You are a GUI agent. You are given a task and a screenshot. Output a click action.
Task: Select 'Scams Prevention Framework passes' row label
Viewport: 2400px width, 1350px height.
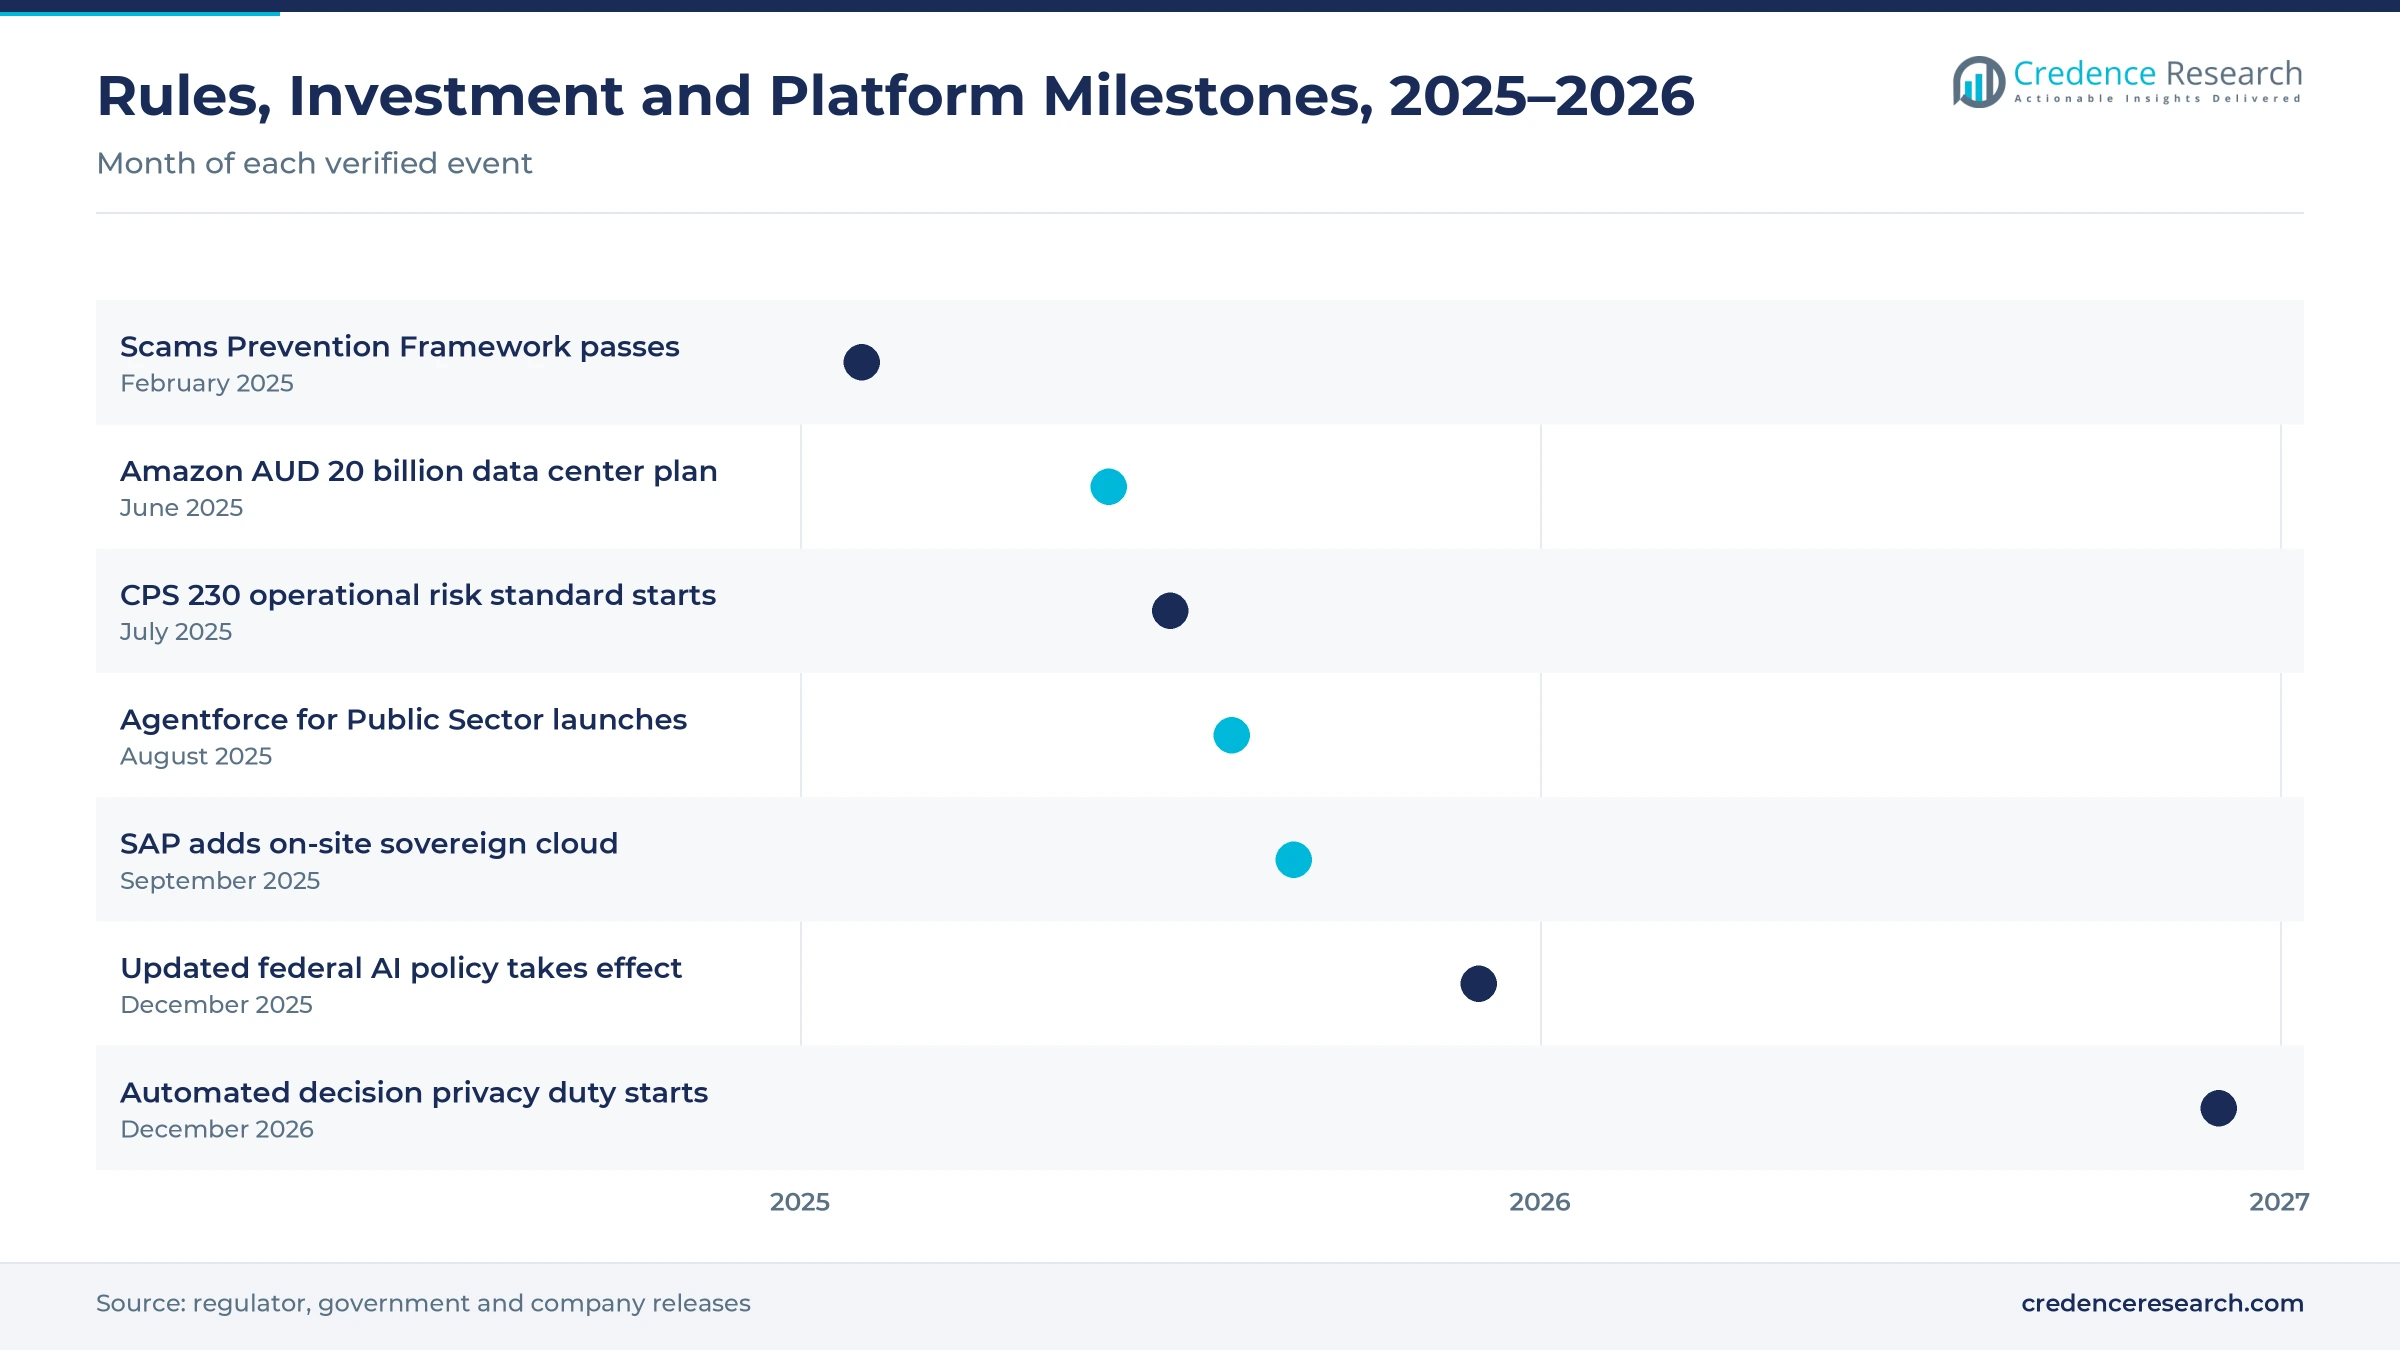pyautogui.click(x=399, y=347)
